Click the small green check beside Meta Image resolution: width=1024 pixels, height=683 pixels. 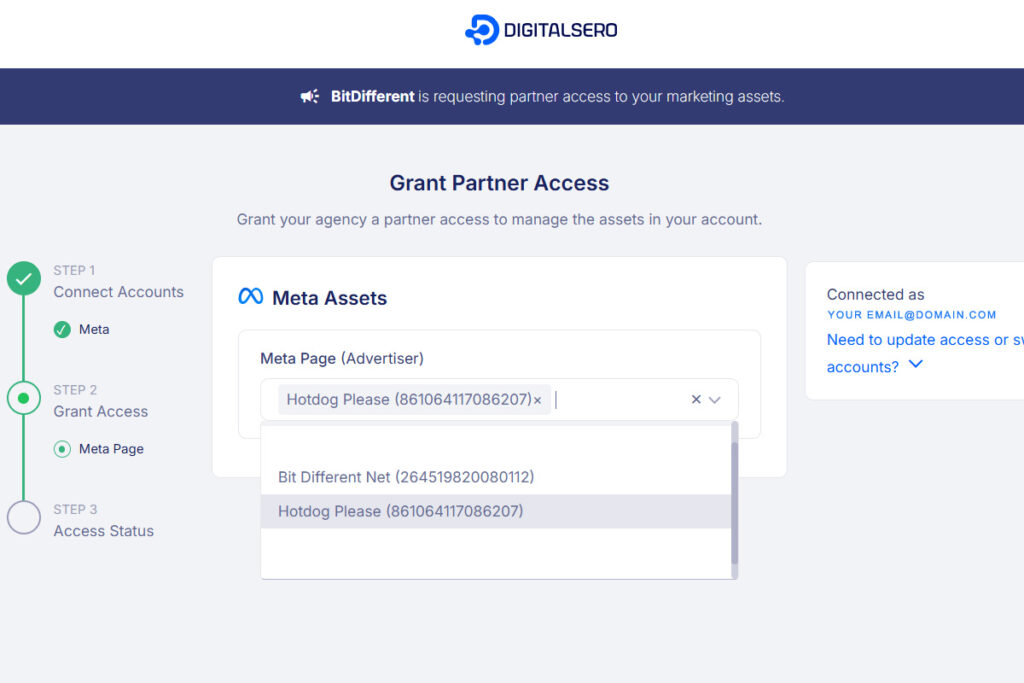[x=62, y=329]
